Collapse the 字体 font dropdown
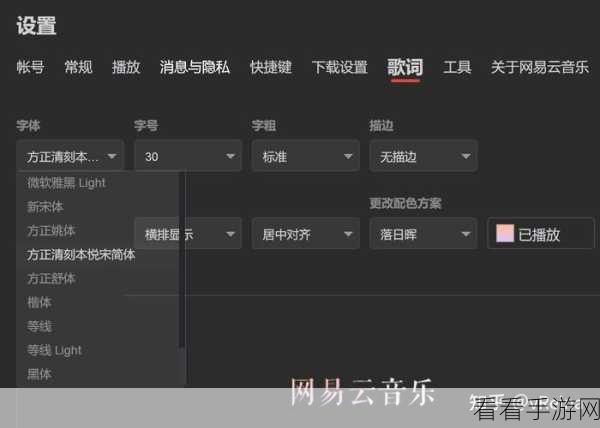600x428 pixels. click(x=70, y=156)
